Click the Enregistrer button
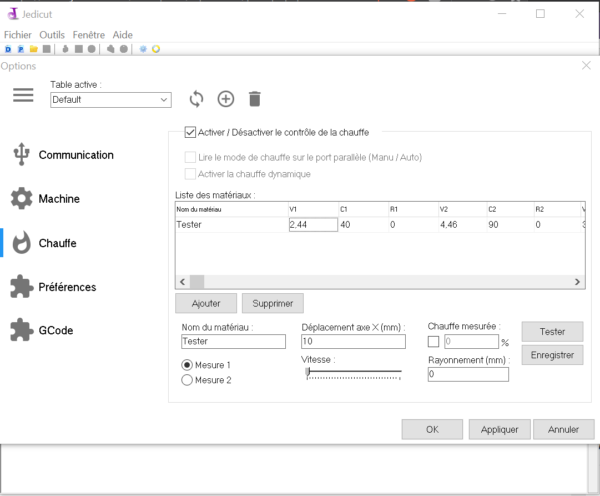The height and width of the screenshot is (496, 600). click(x=553, y=355)
